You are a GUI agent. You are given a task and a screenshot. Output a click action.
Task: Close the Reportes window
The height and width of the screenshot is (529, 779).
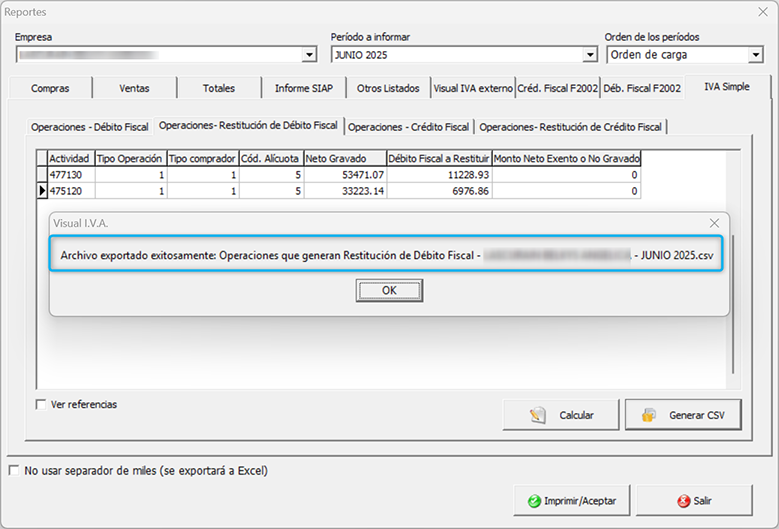[757, 12]
